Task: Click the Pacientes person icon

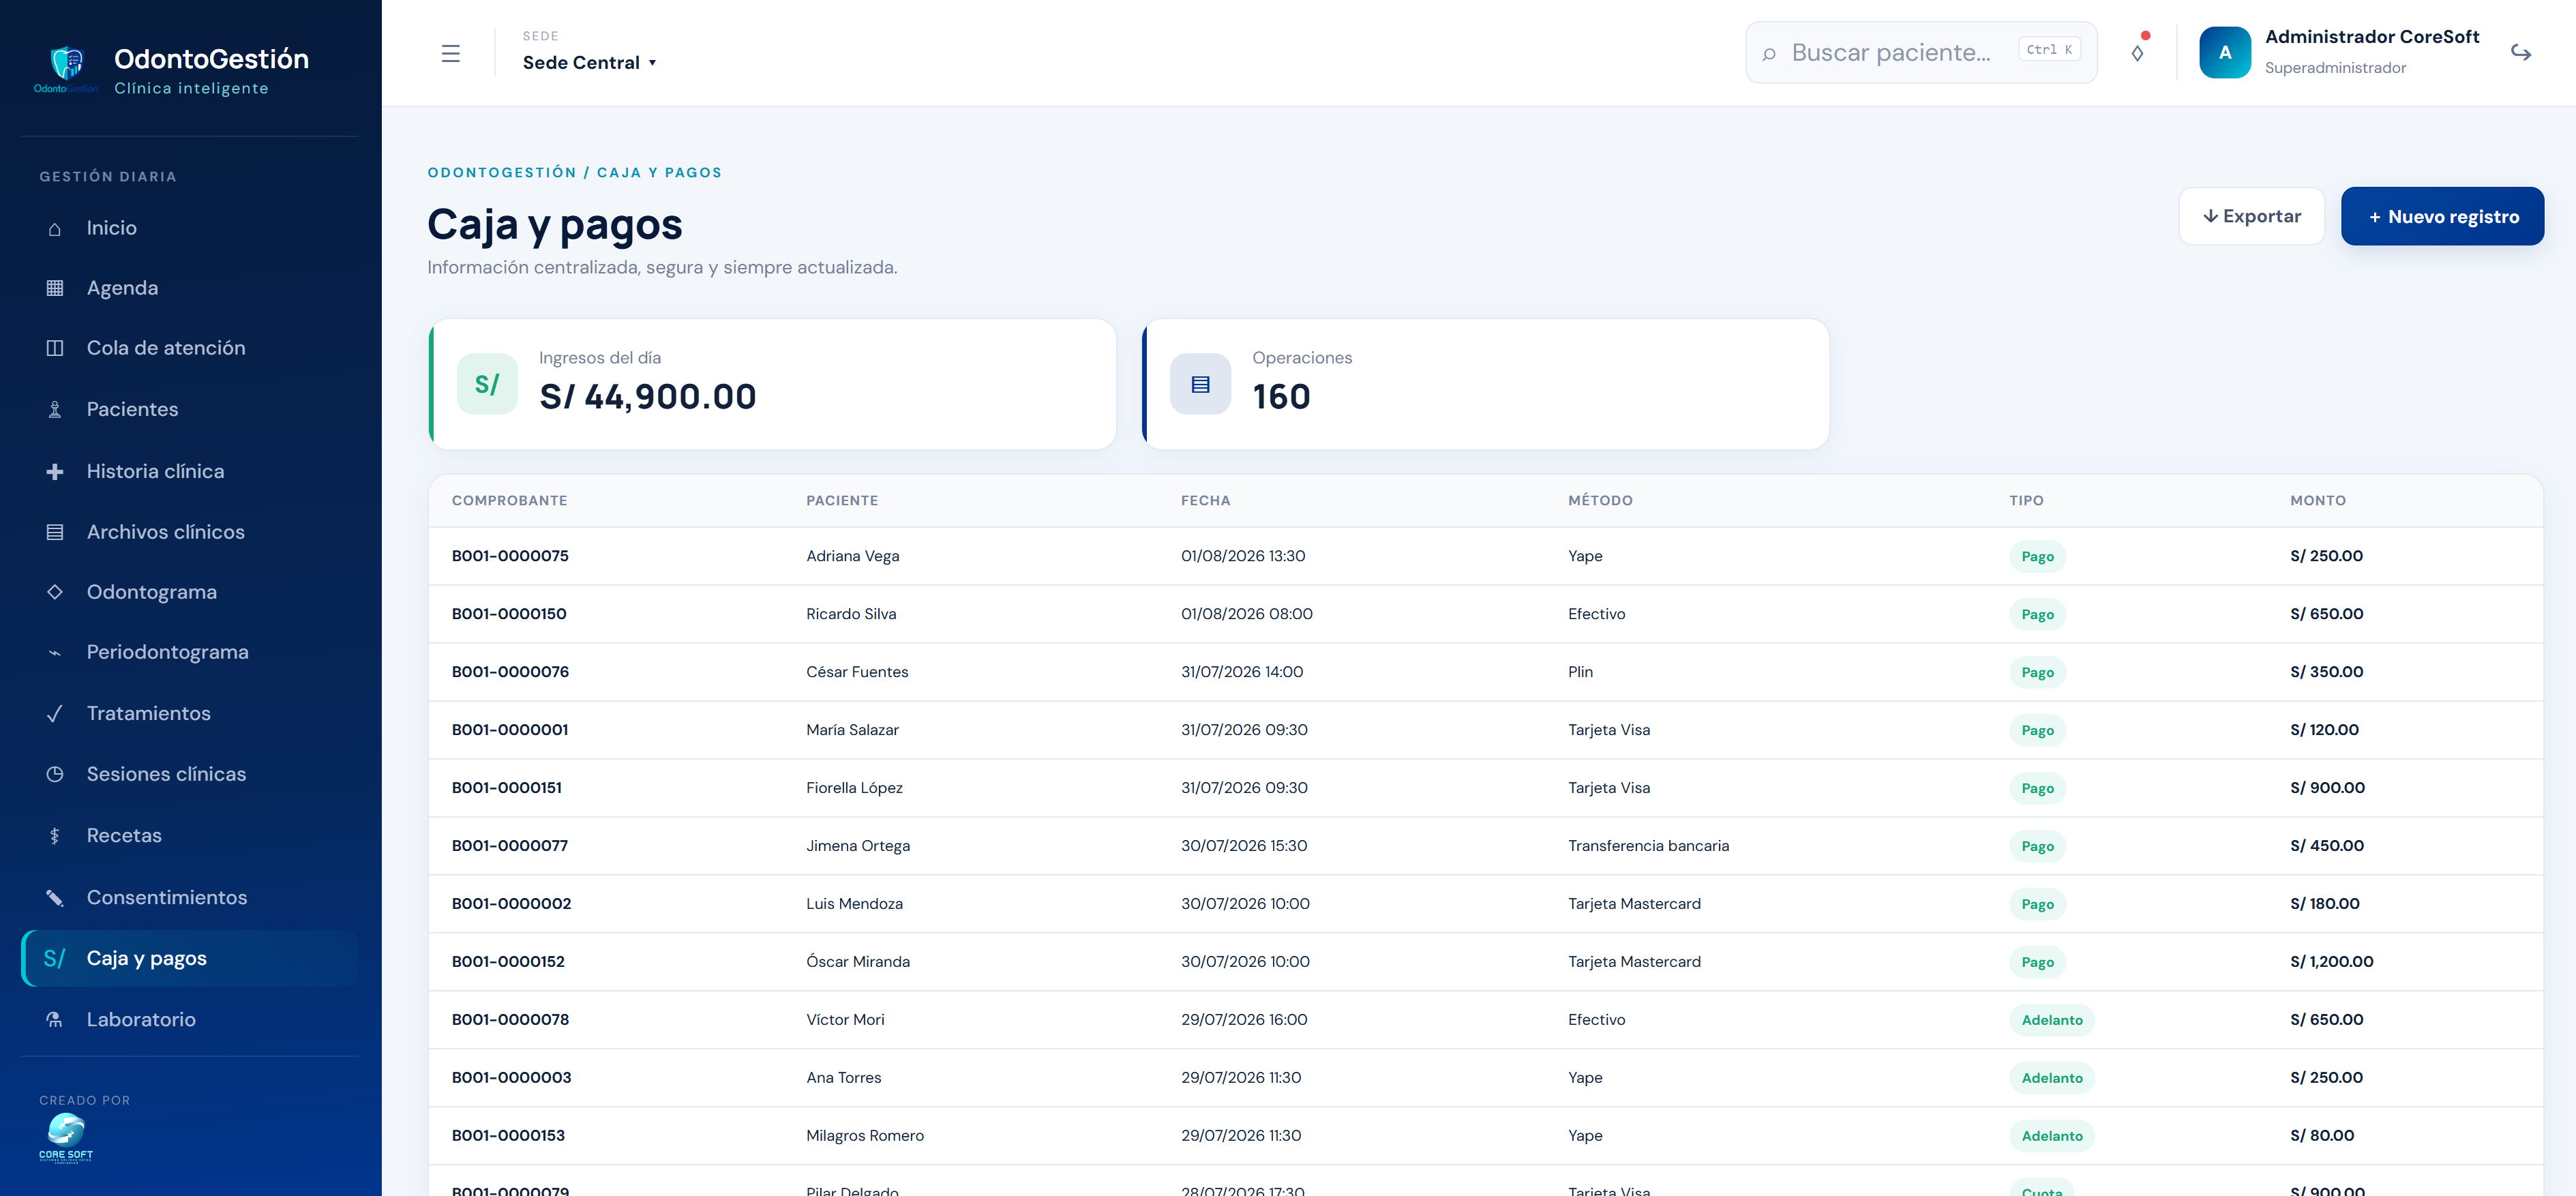Action: click(55, 409)
